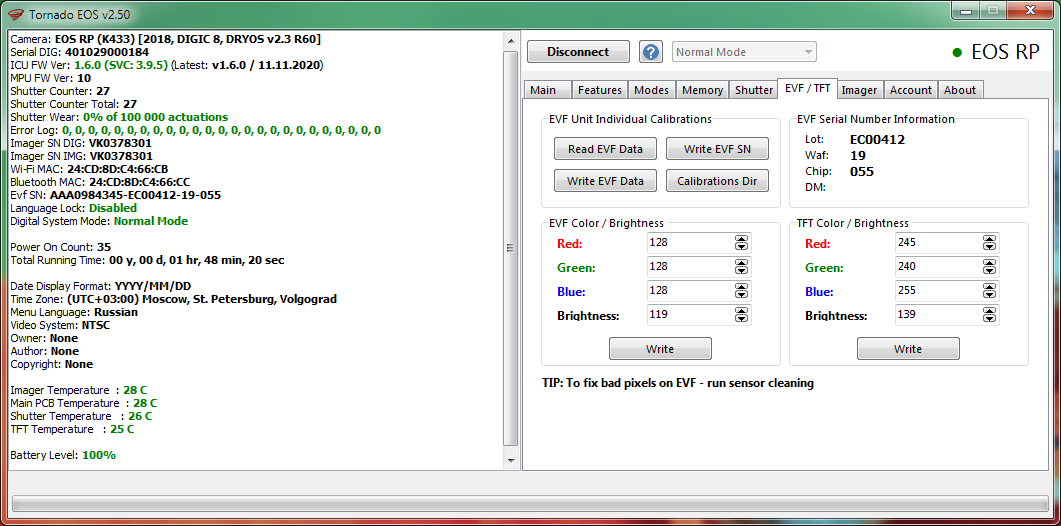Screen dimensions: 1061x526
Task: Open the Memory tab
Action: coord(702,90)
